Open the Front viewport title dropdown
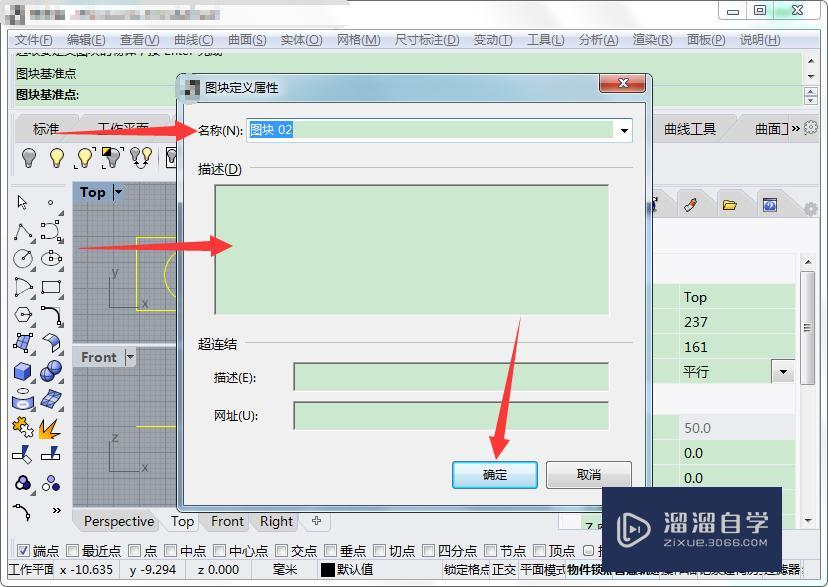828x587 pixels. click(130, 357)
